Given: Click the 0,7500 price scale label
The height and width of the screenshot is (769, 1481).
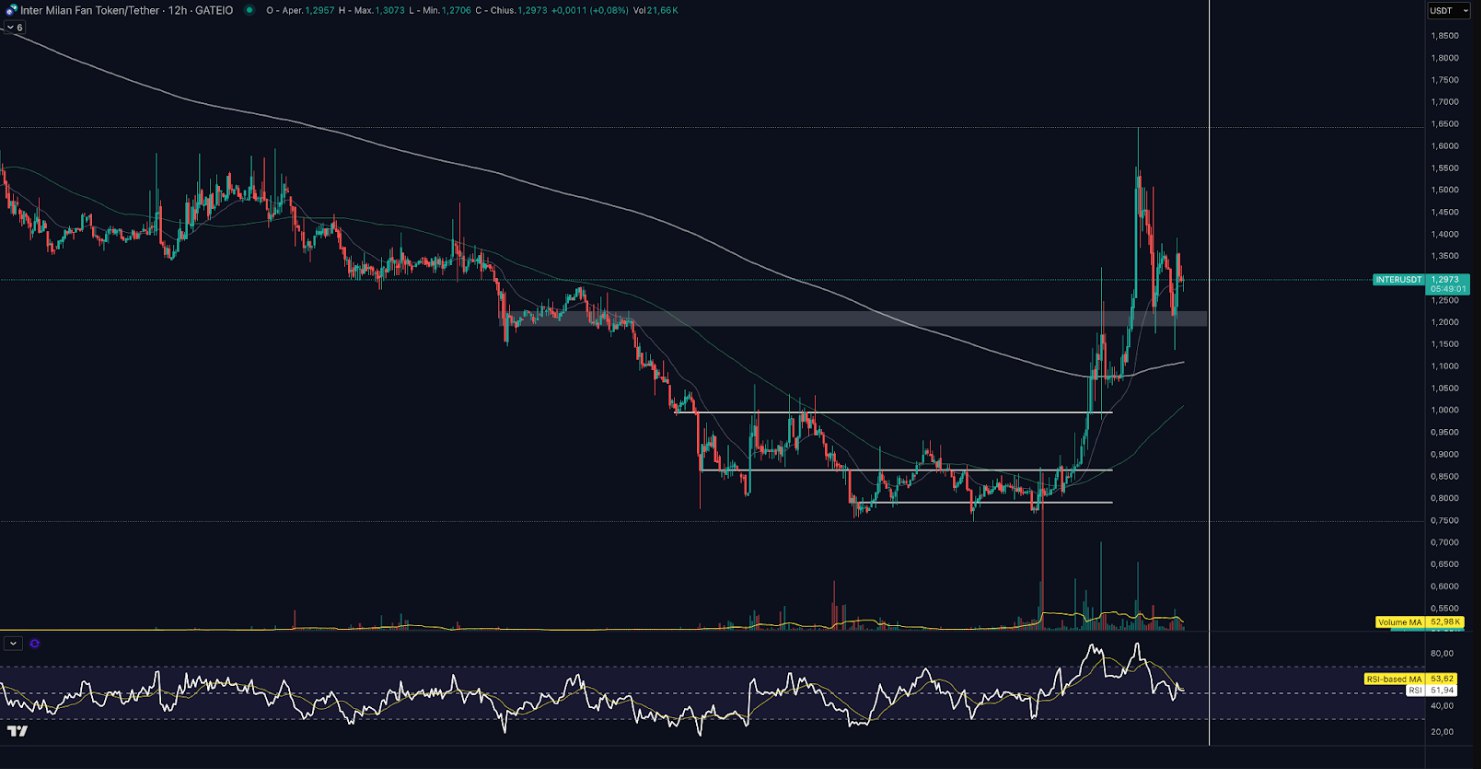Looking at the screenshot, I should (x=1444, y=520).
